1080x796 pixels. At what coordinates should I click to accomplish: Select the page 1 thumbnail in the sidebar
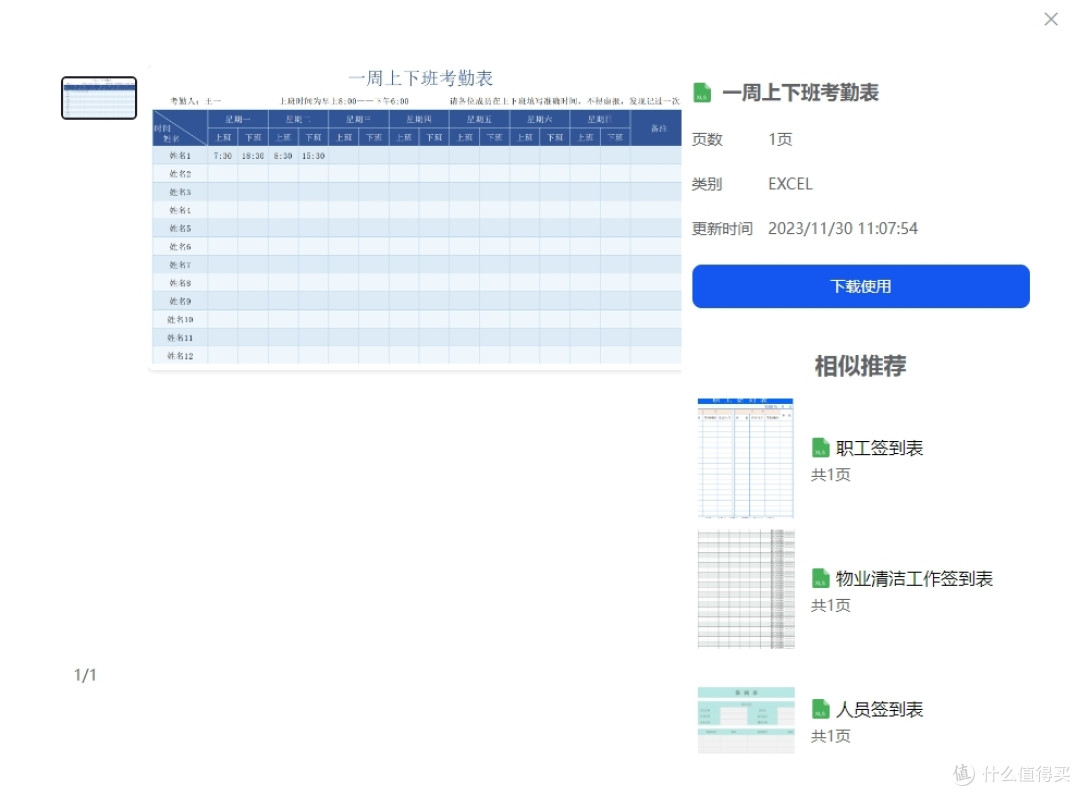coord(99,98)
